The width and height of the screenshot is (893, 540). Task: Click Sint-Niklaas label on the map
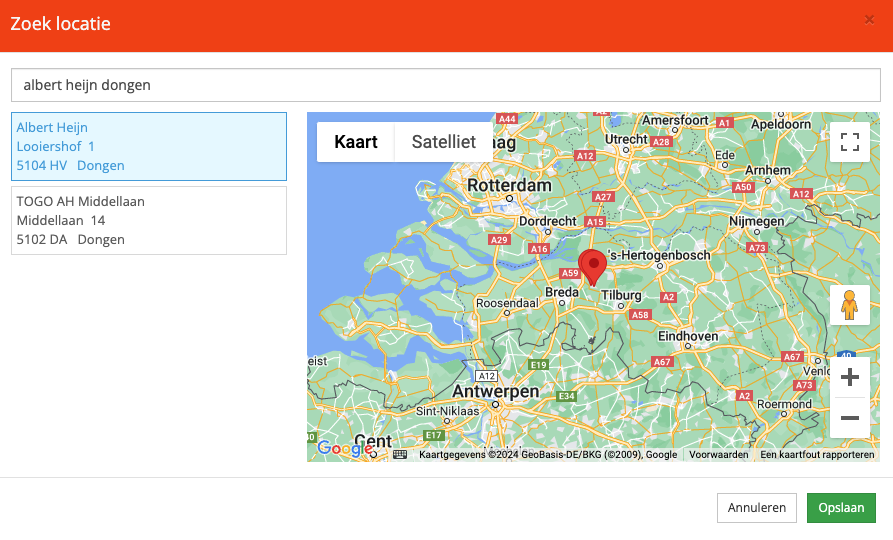coord(447,411)
